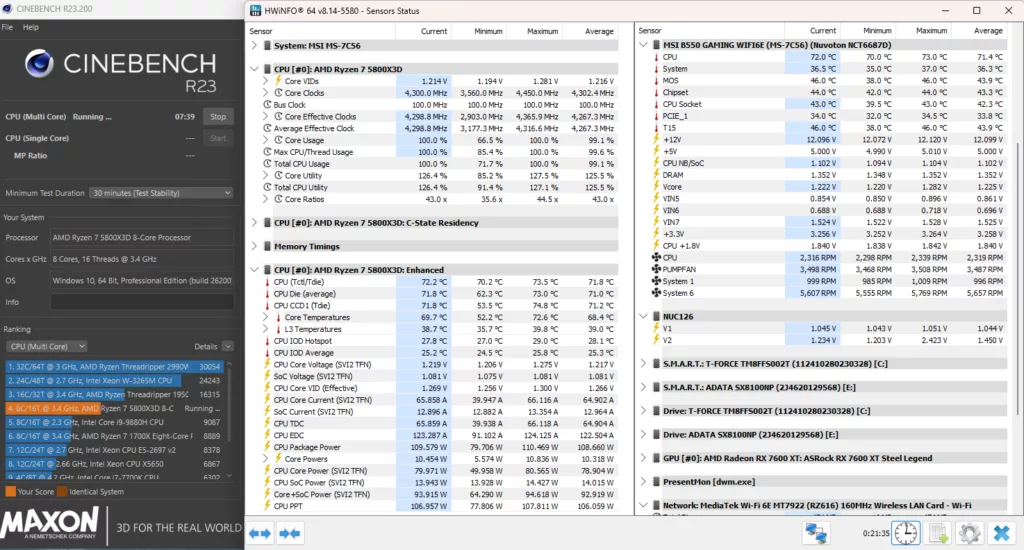Screen dimensions: 1024x550
Task: Collapse the MSI B550 GAMING WIFI6E group
Action: 643,45
